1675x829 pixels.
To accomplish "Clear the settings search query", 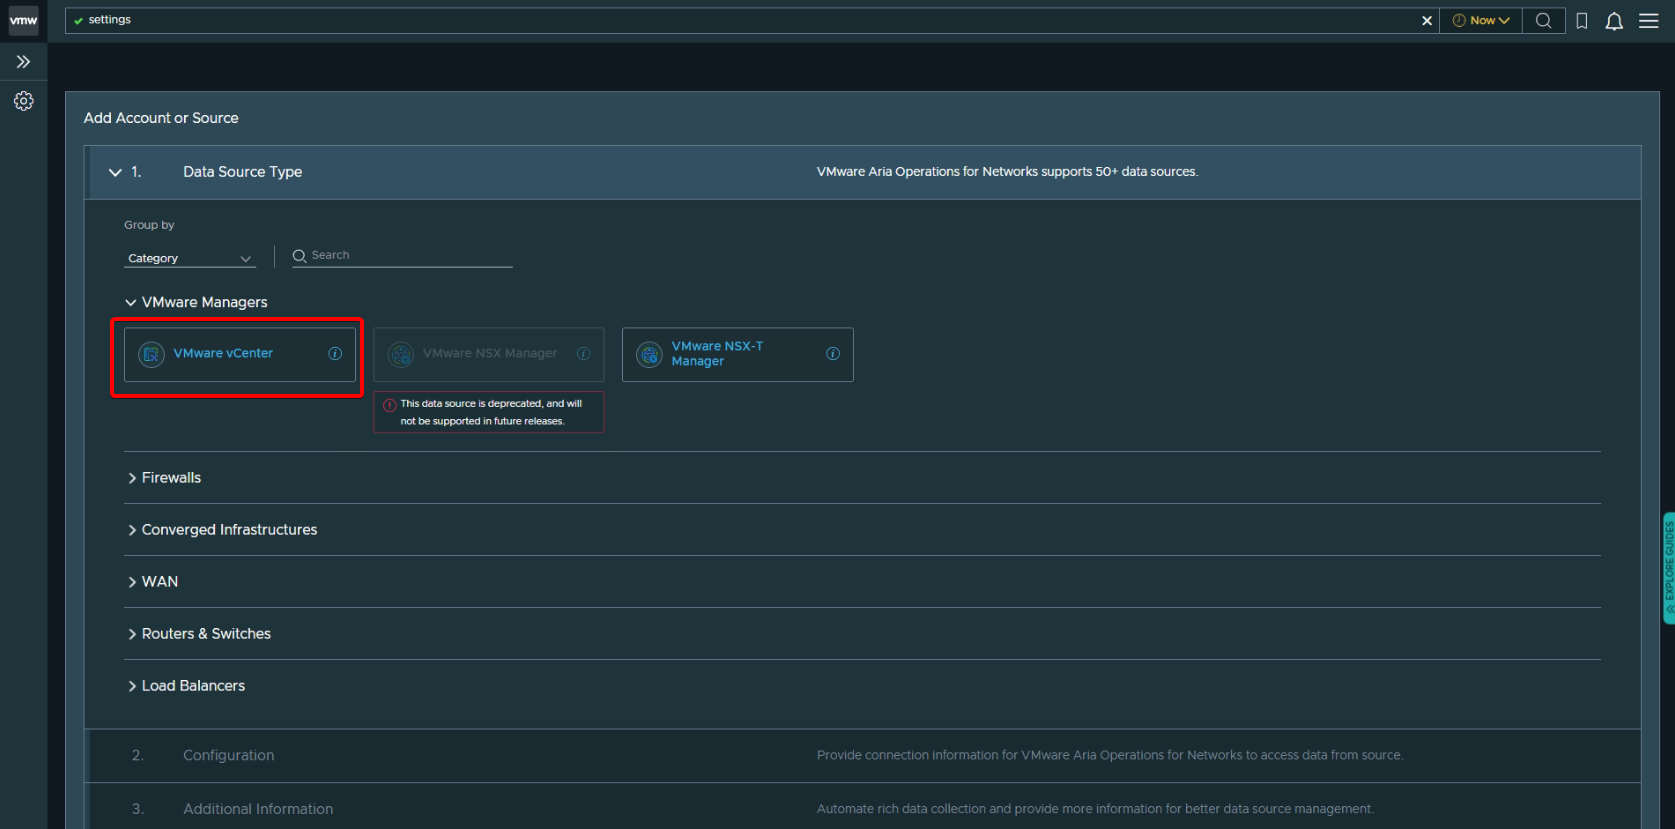I will point(1426,21).
